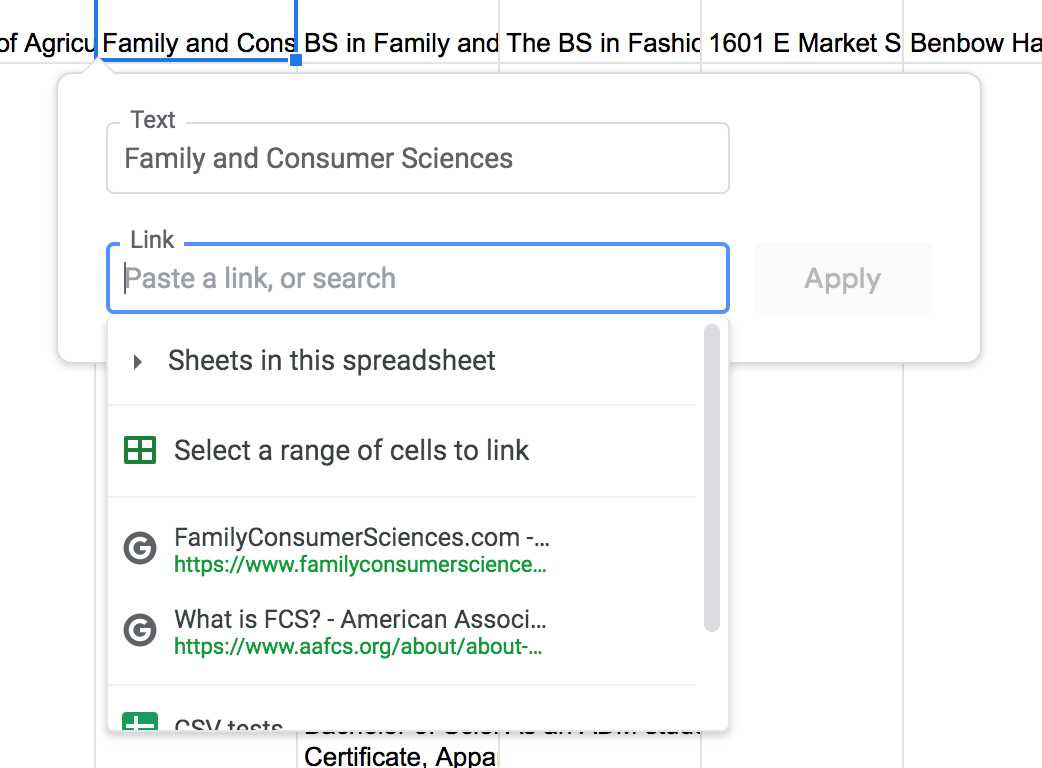The height and width of the screenshot is (768, 1042).
Task: Click the Google icon beside FamilyConsumerSciences.com result
Action: tap(140, 548)
